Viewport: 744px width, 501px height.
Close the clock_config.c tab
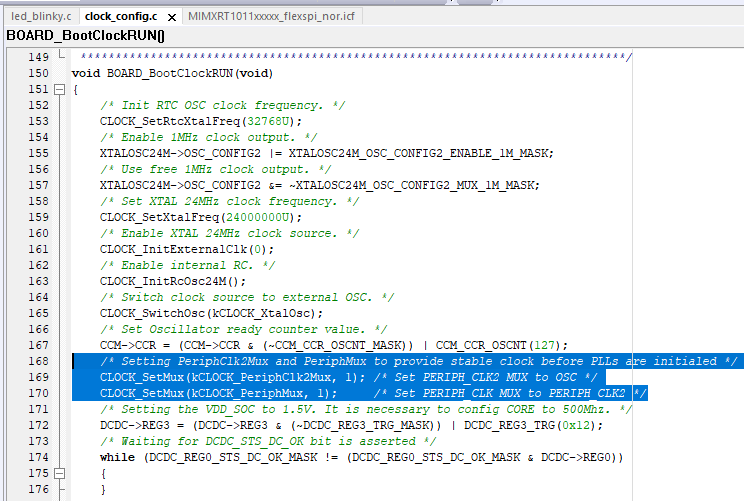[x=172, y=18]
